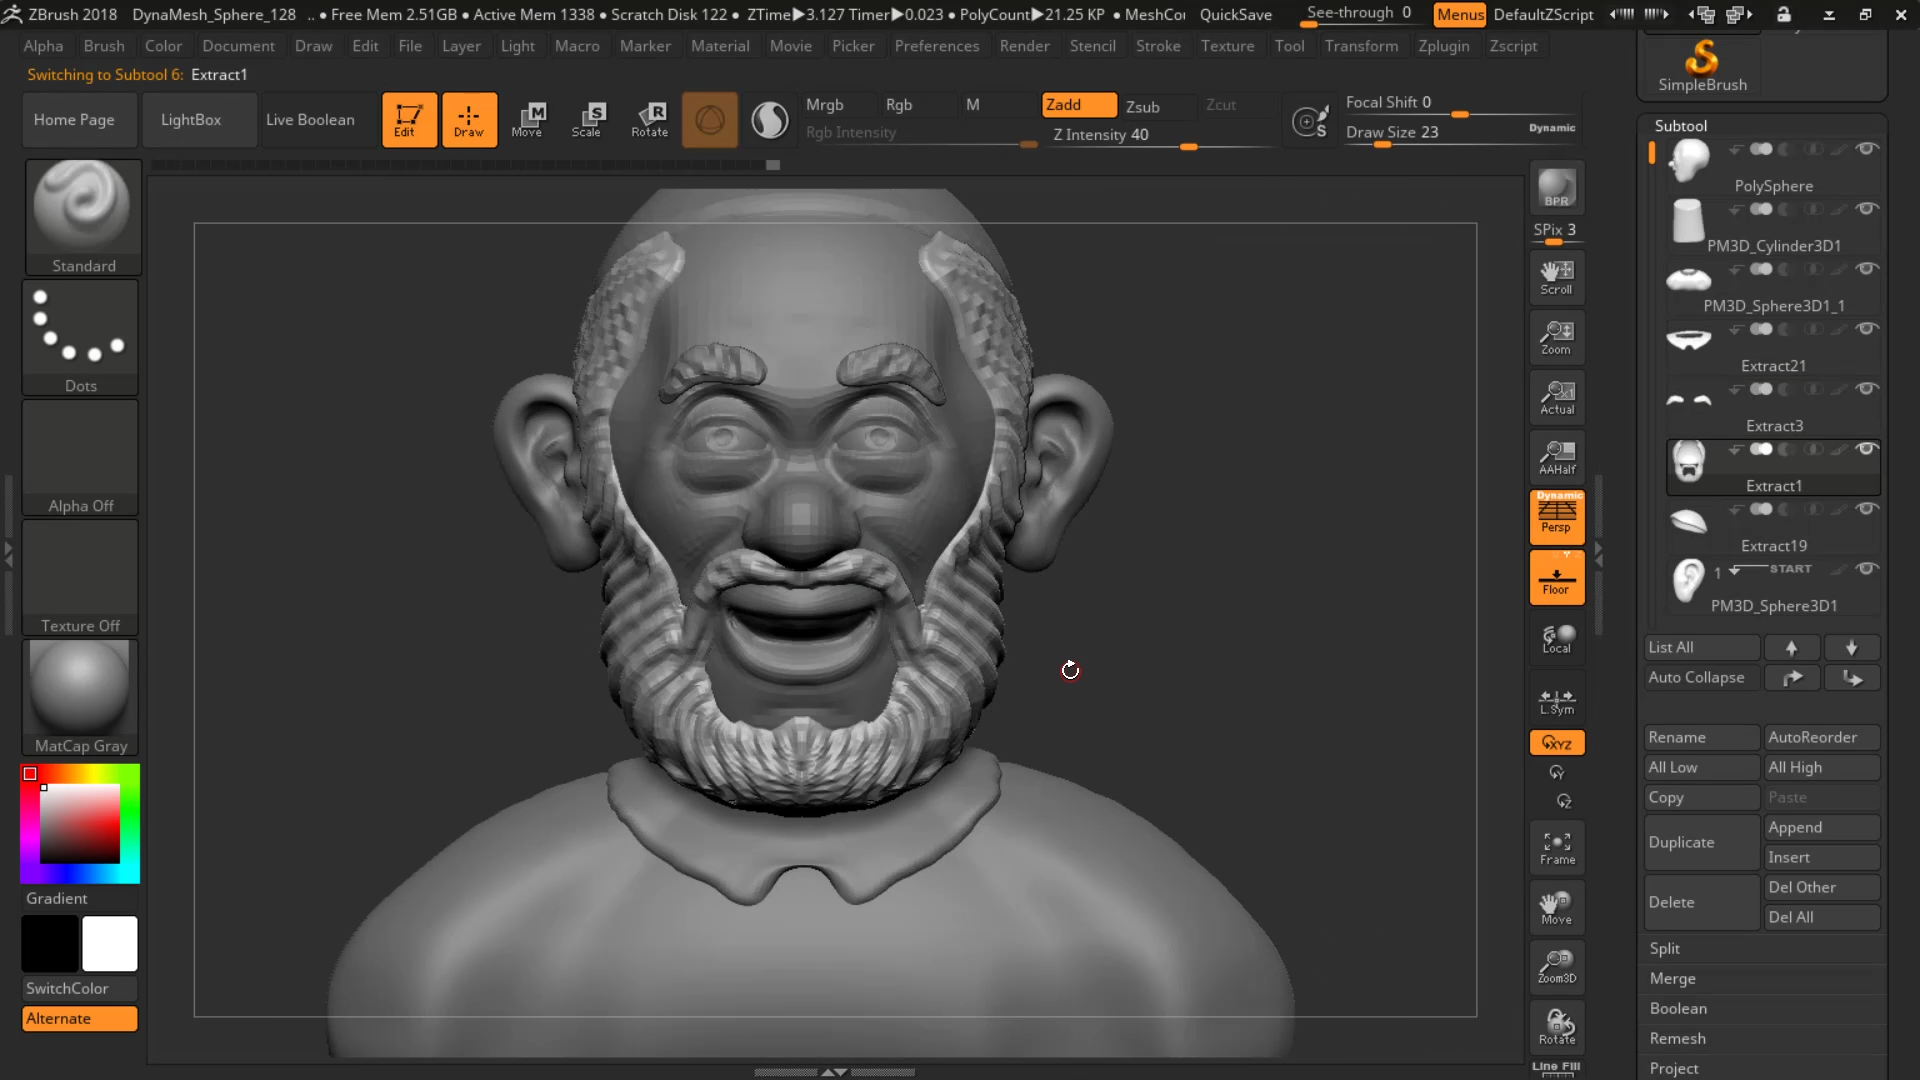Click the Actual size icon
Viewport: 1920px width, 1080px height.
(x=1556, y=397)
